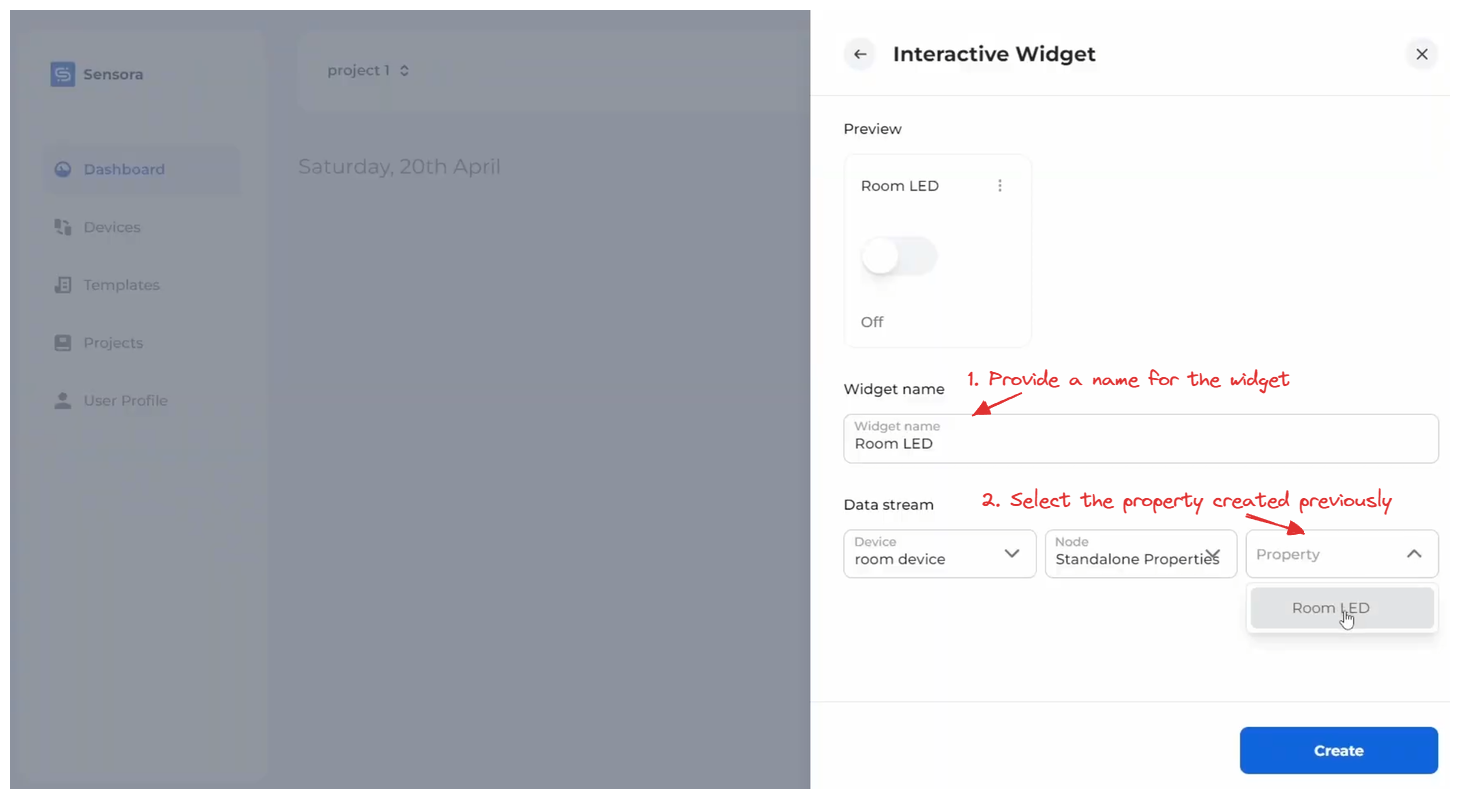
Task: Click inside the Widget name field
Action: pyautogui.click(x=1140, y=438)
